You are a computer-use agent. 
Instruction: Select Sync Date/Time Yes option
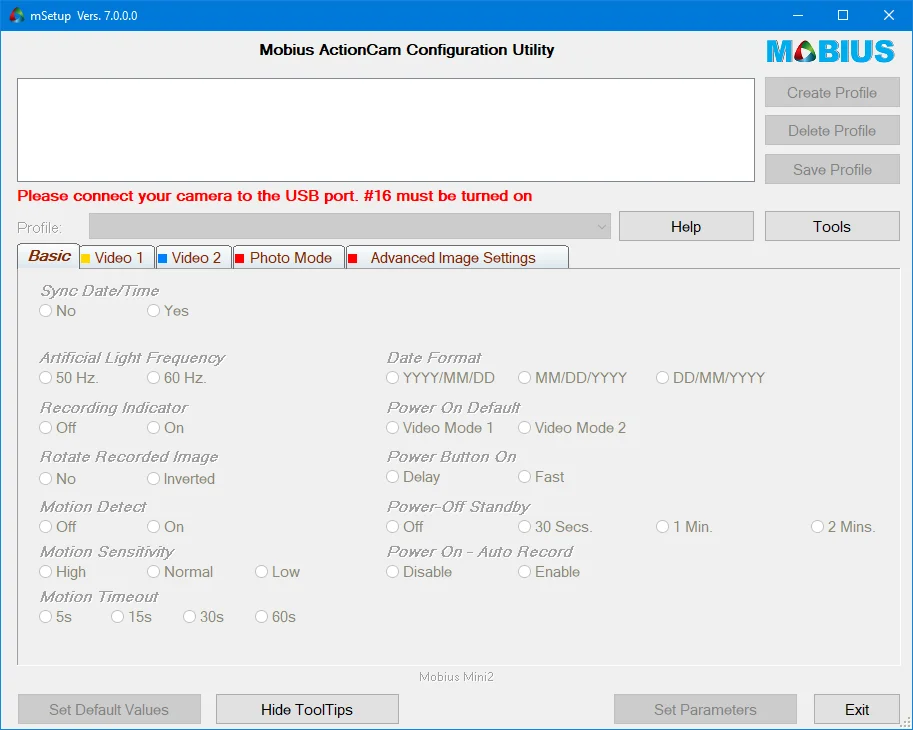168,311
